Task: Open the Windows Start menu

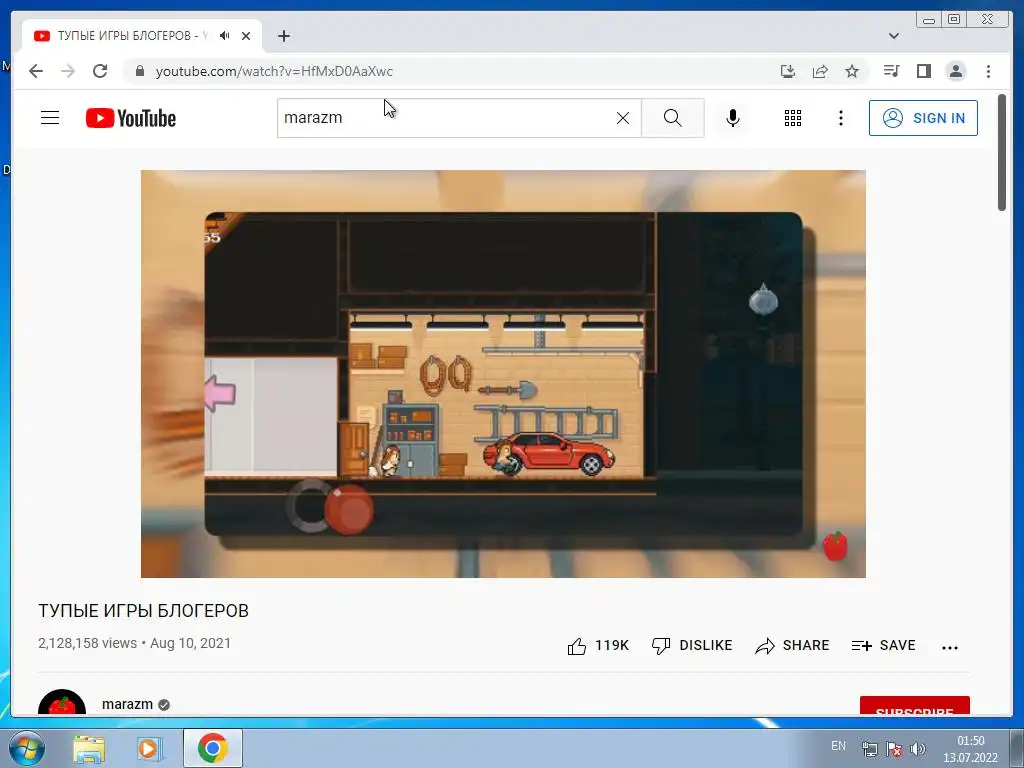Action: point(27,748)
